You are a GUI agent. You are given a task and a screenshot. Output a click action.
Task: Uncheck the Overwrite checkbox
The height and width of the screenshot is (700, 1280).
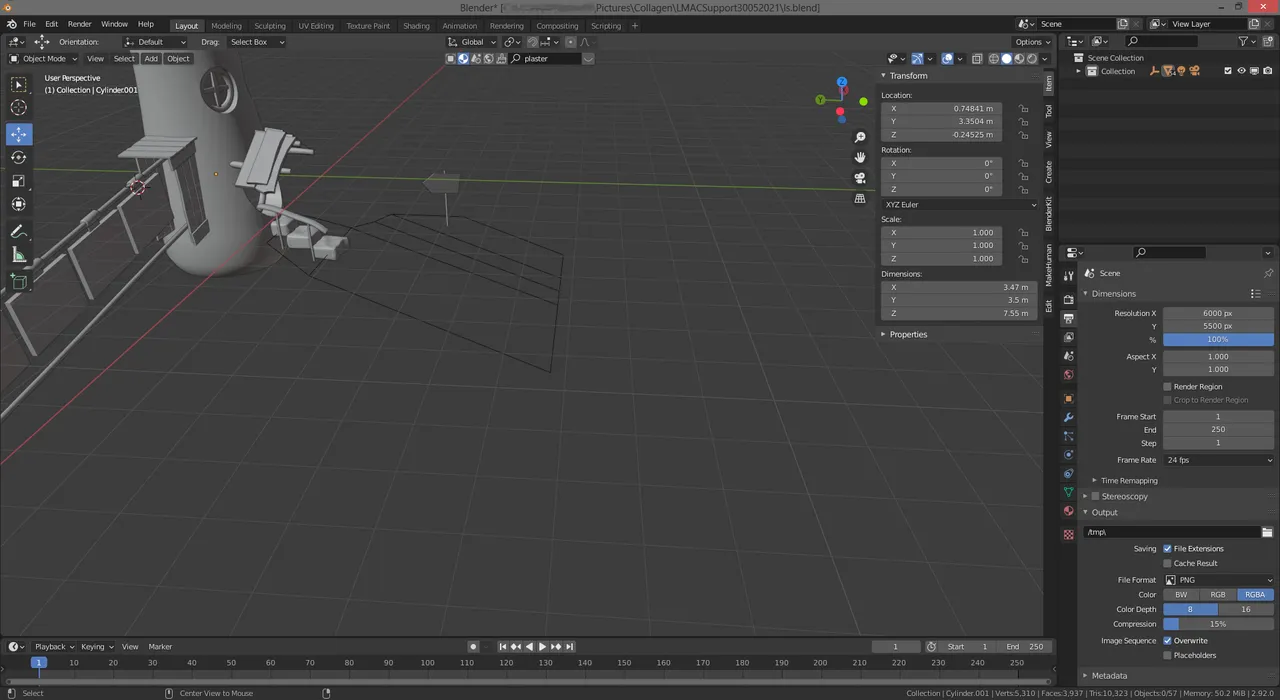click(x=1167, y=640)
